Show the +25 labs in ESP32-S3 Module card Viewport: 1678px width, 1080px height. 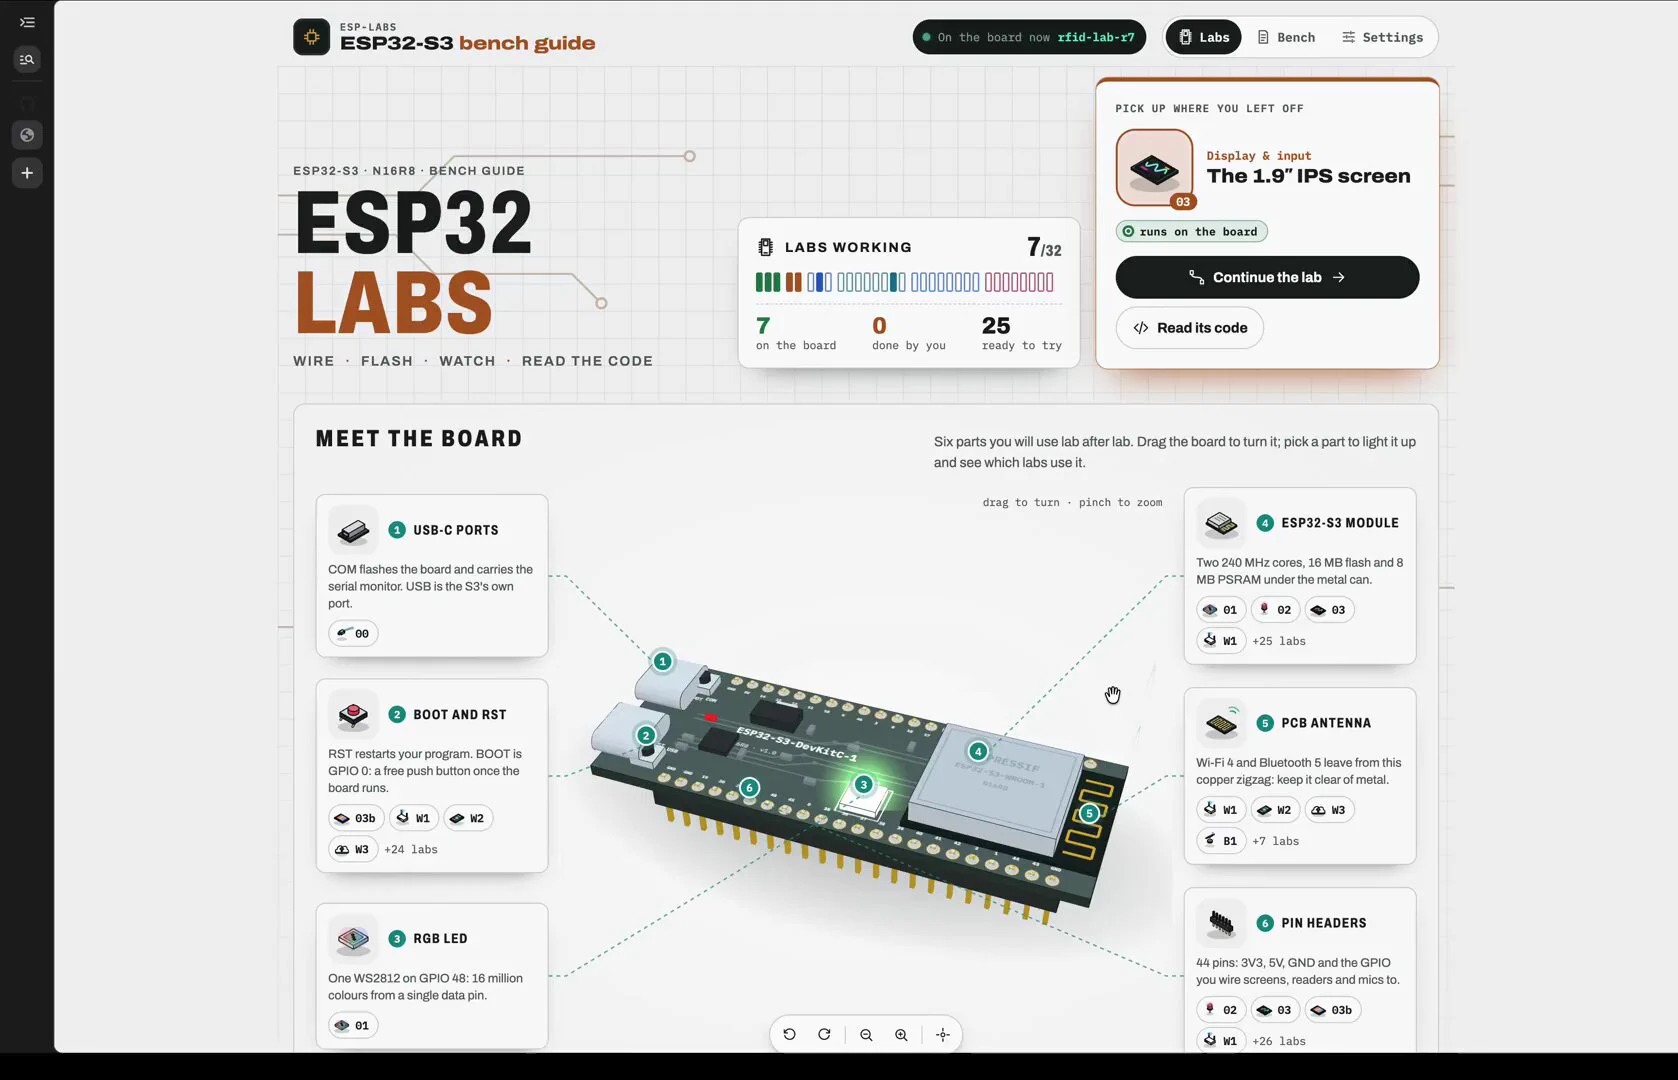(1279, 641)
